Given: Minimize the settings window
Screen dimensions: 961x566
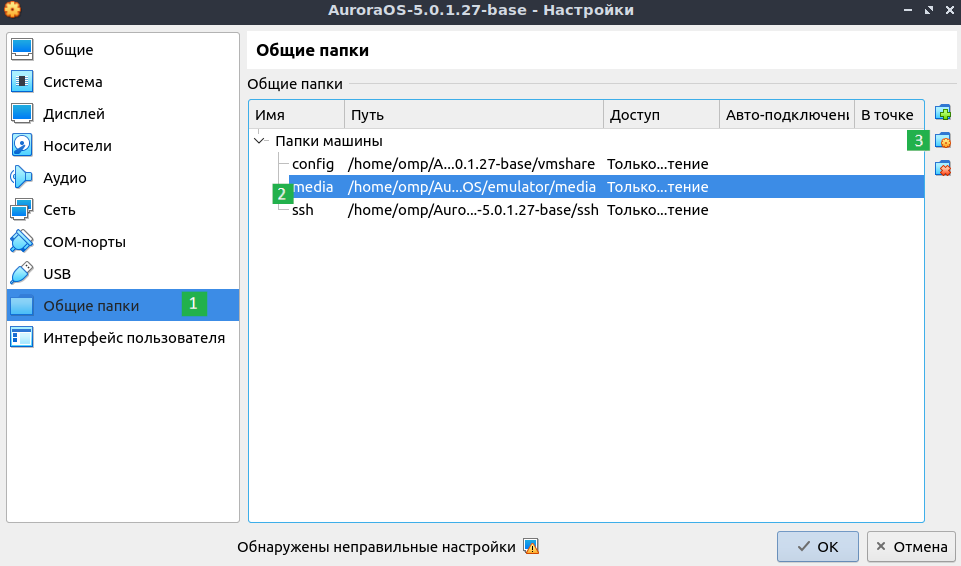Looking at the screenshot, I should point(908,10).
